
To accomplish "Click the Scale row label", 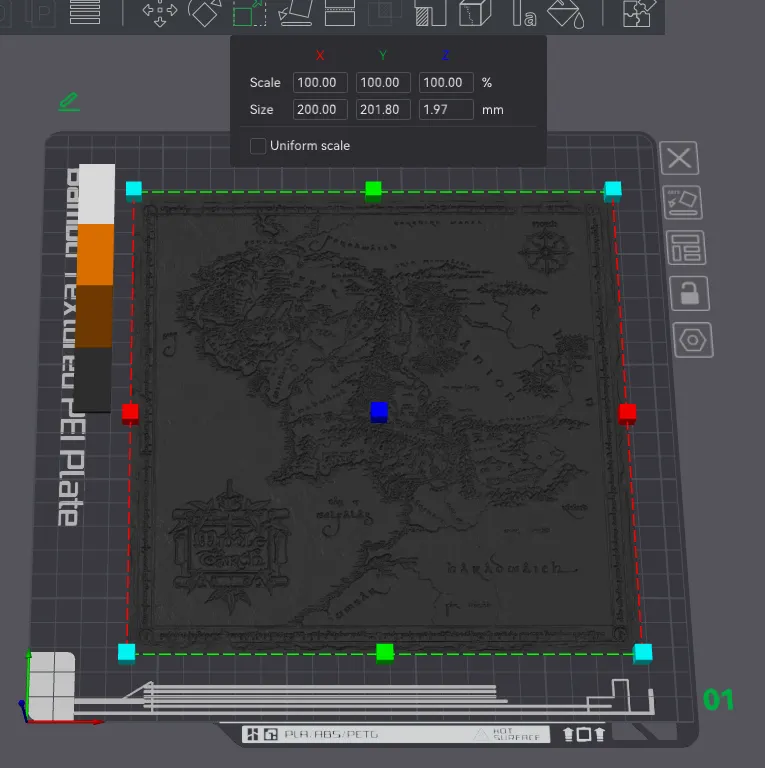I will point(265,82).
